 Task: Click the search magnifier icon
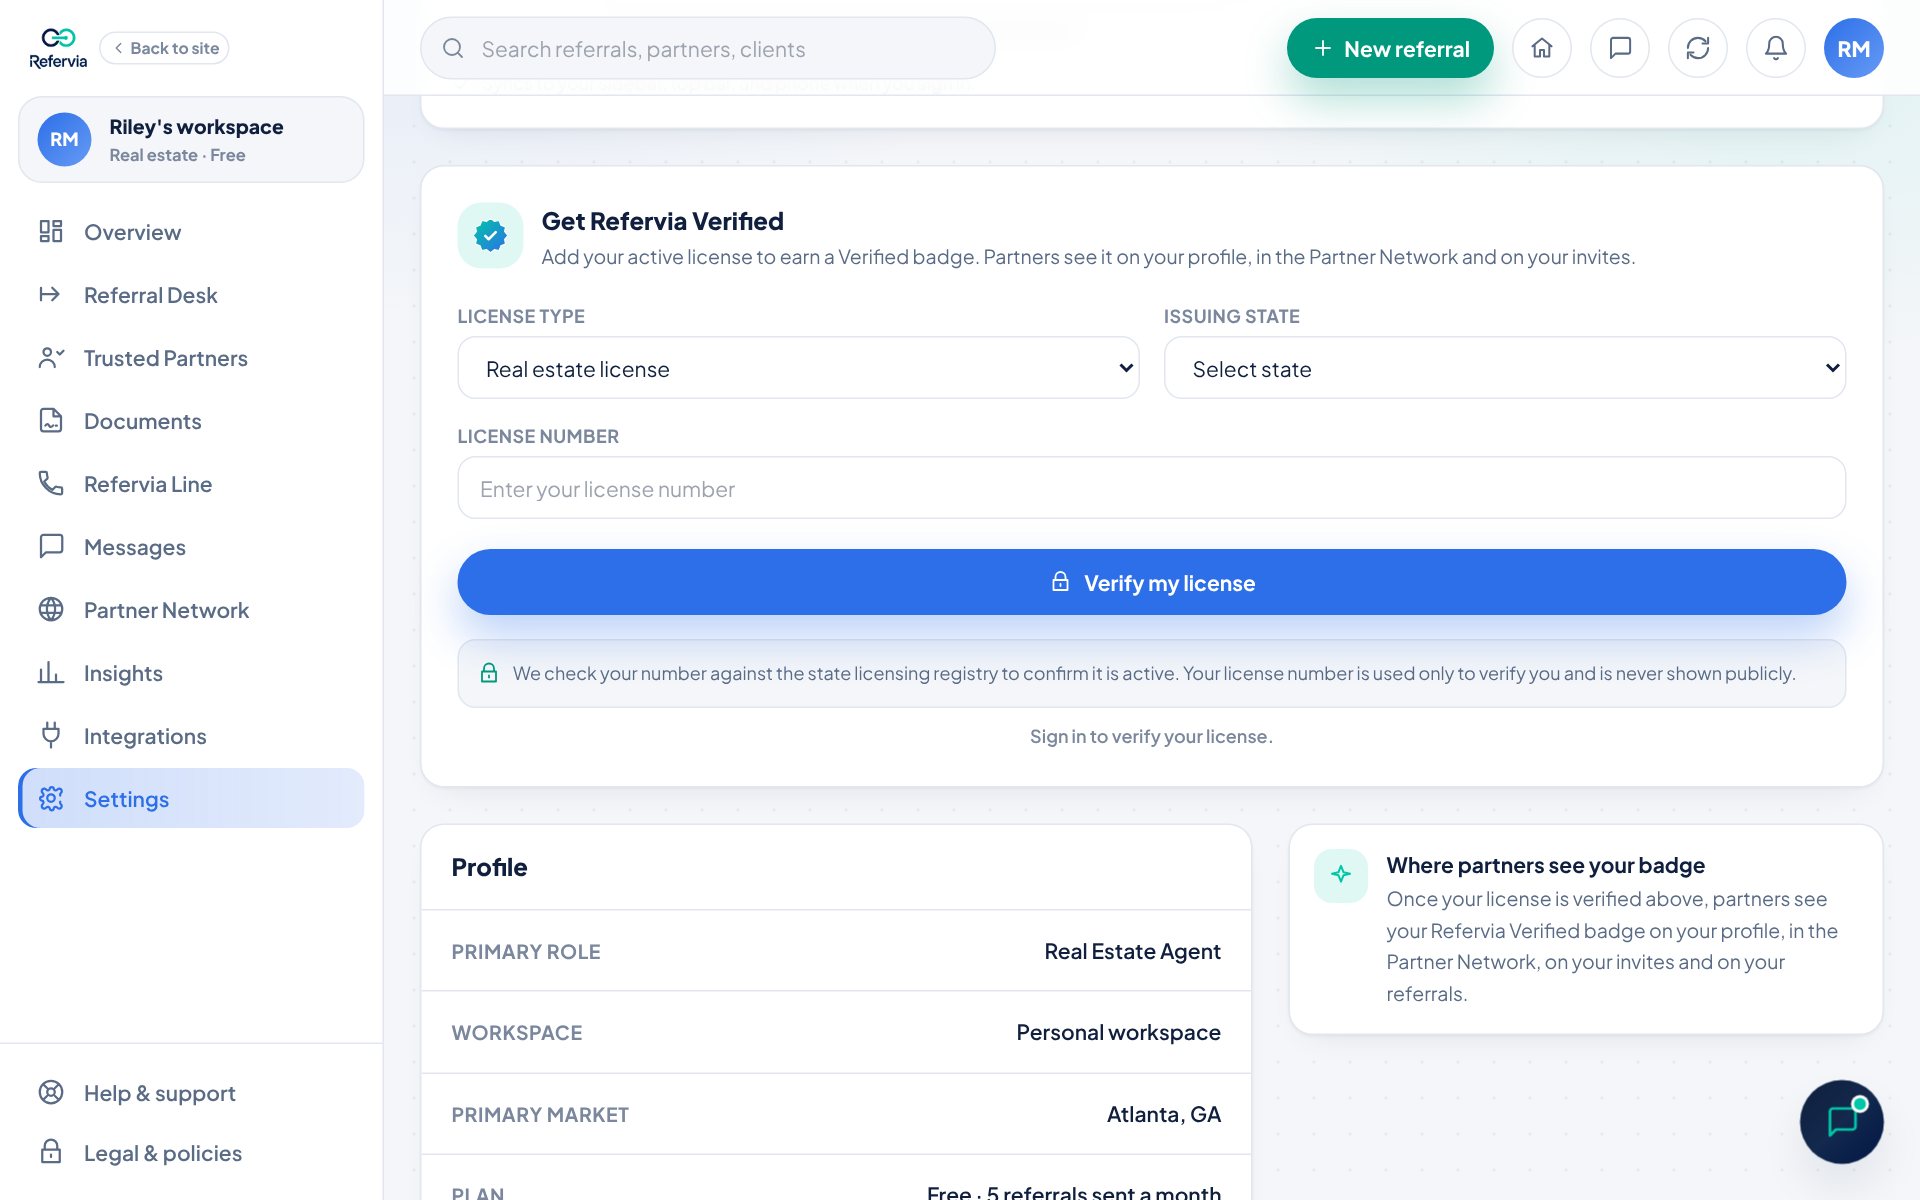click(x=453, y=48)
